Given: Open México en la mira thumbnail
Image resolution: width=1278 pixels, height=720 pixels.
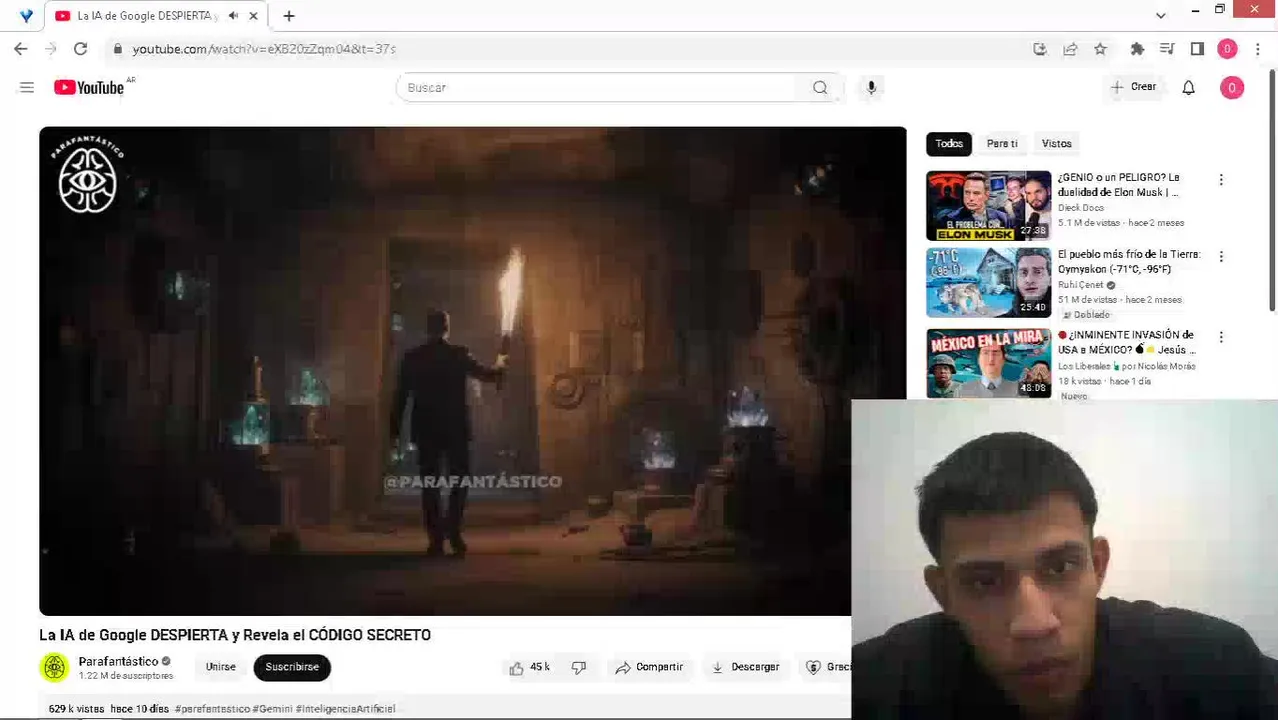Looking at the screenshot, I should point(988,363).
